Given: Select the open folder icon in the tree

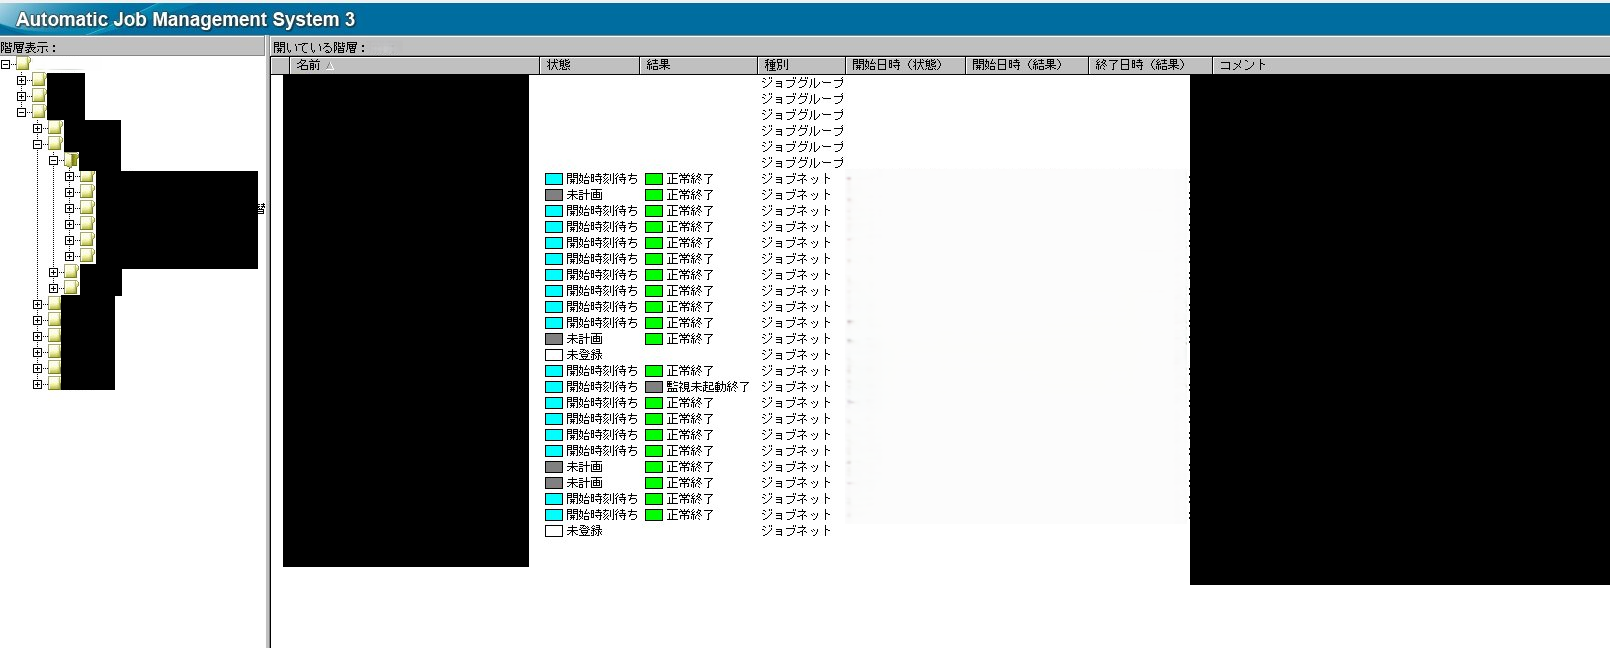Looking at the screenshot, I should (x=70, y=160).
